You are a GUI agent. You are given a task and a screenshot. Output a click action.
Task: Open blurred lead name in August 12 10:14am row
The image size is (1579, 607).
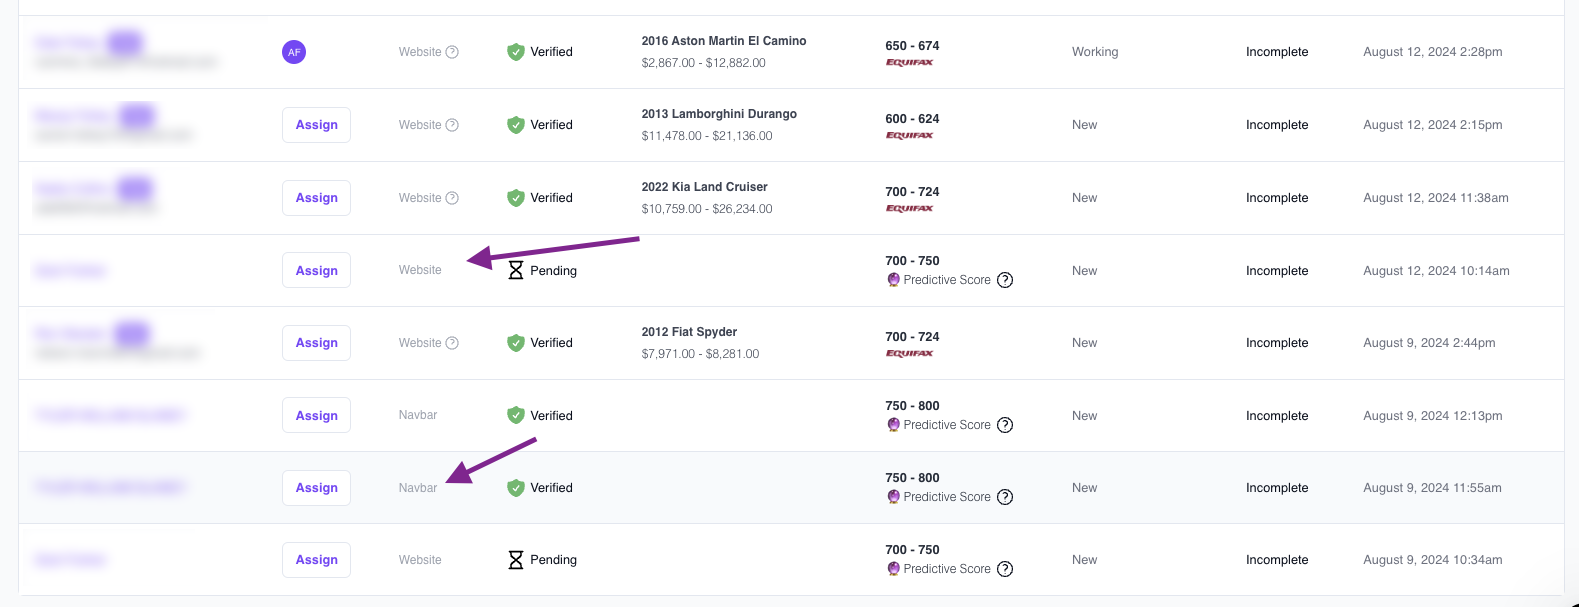click(x=70, y=271)
